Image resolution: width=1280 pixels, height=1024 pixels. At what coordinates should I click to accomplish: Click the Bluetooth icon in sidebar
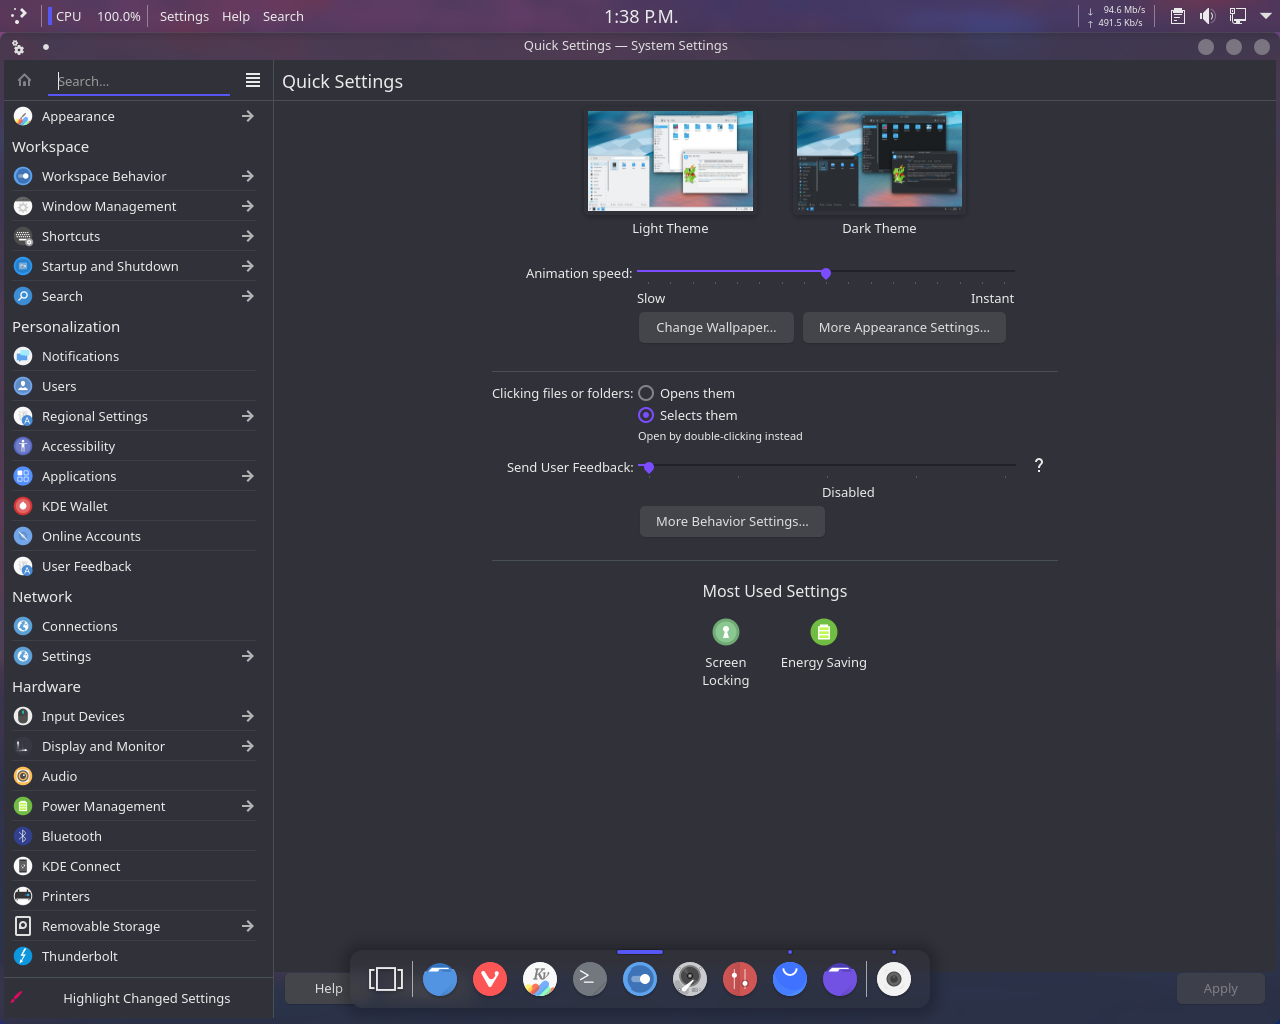[x=23, y=836]
